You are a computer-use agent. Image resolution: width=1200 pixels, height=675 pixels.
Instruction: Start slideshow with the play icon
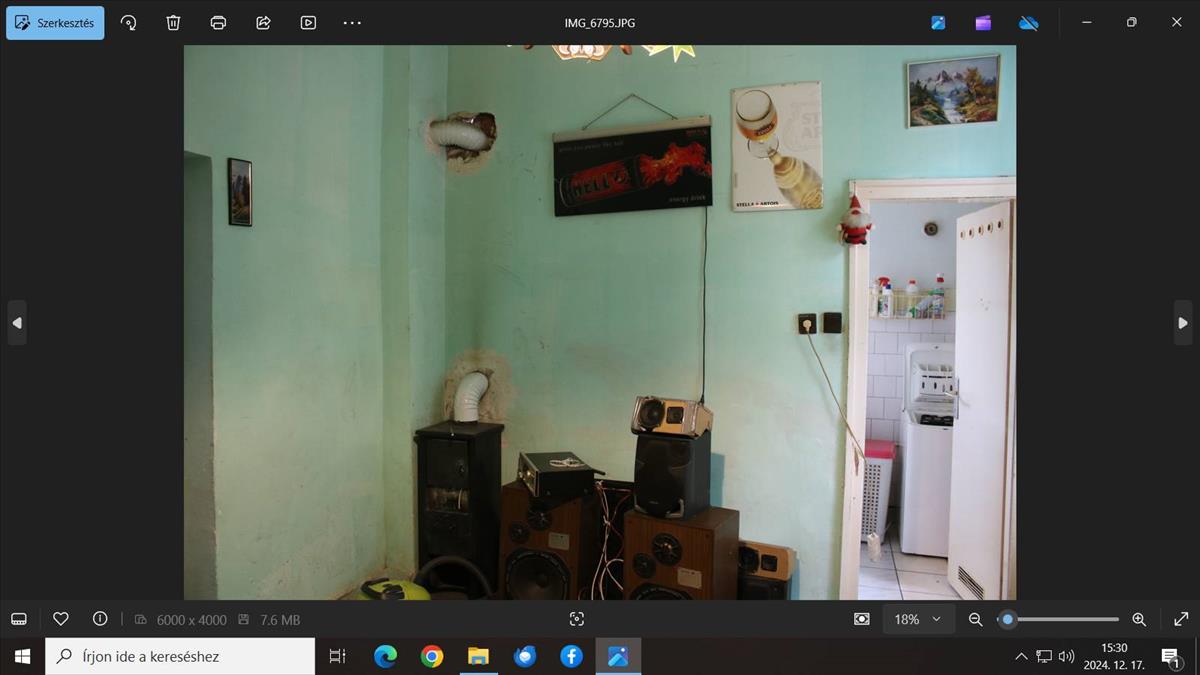(x=308, y=23)
